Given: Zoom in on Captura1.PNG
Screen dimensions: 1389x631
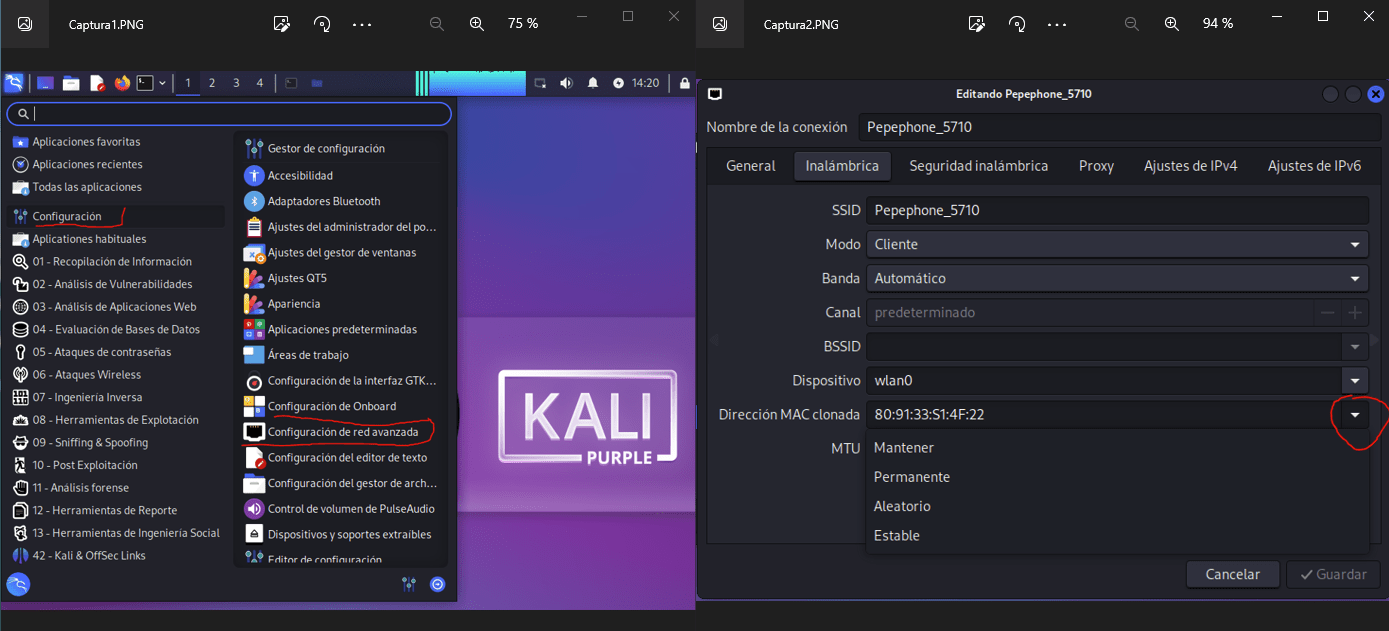Looking at the screenshot, I should tap(477, 23).
